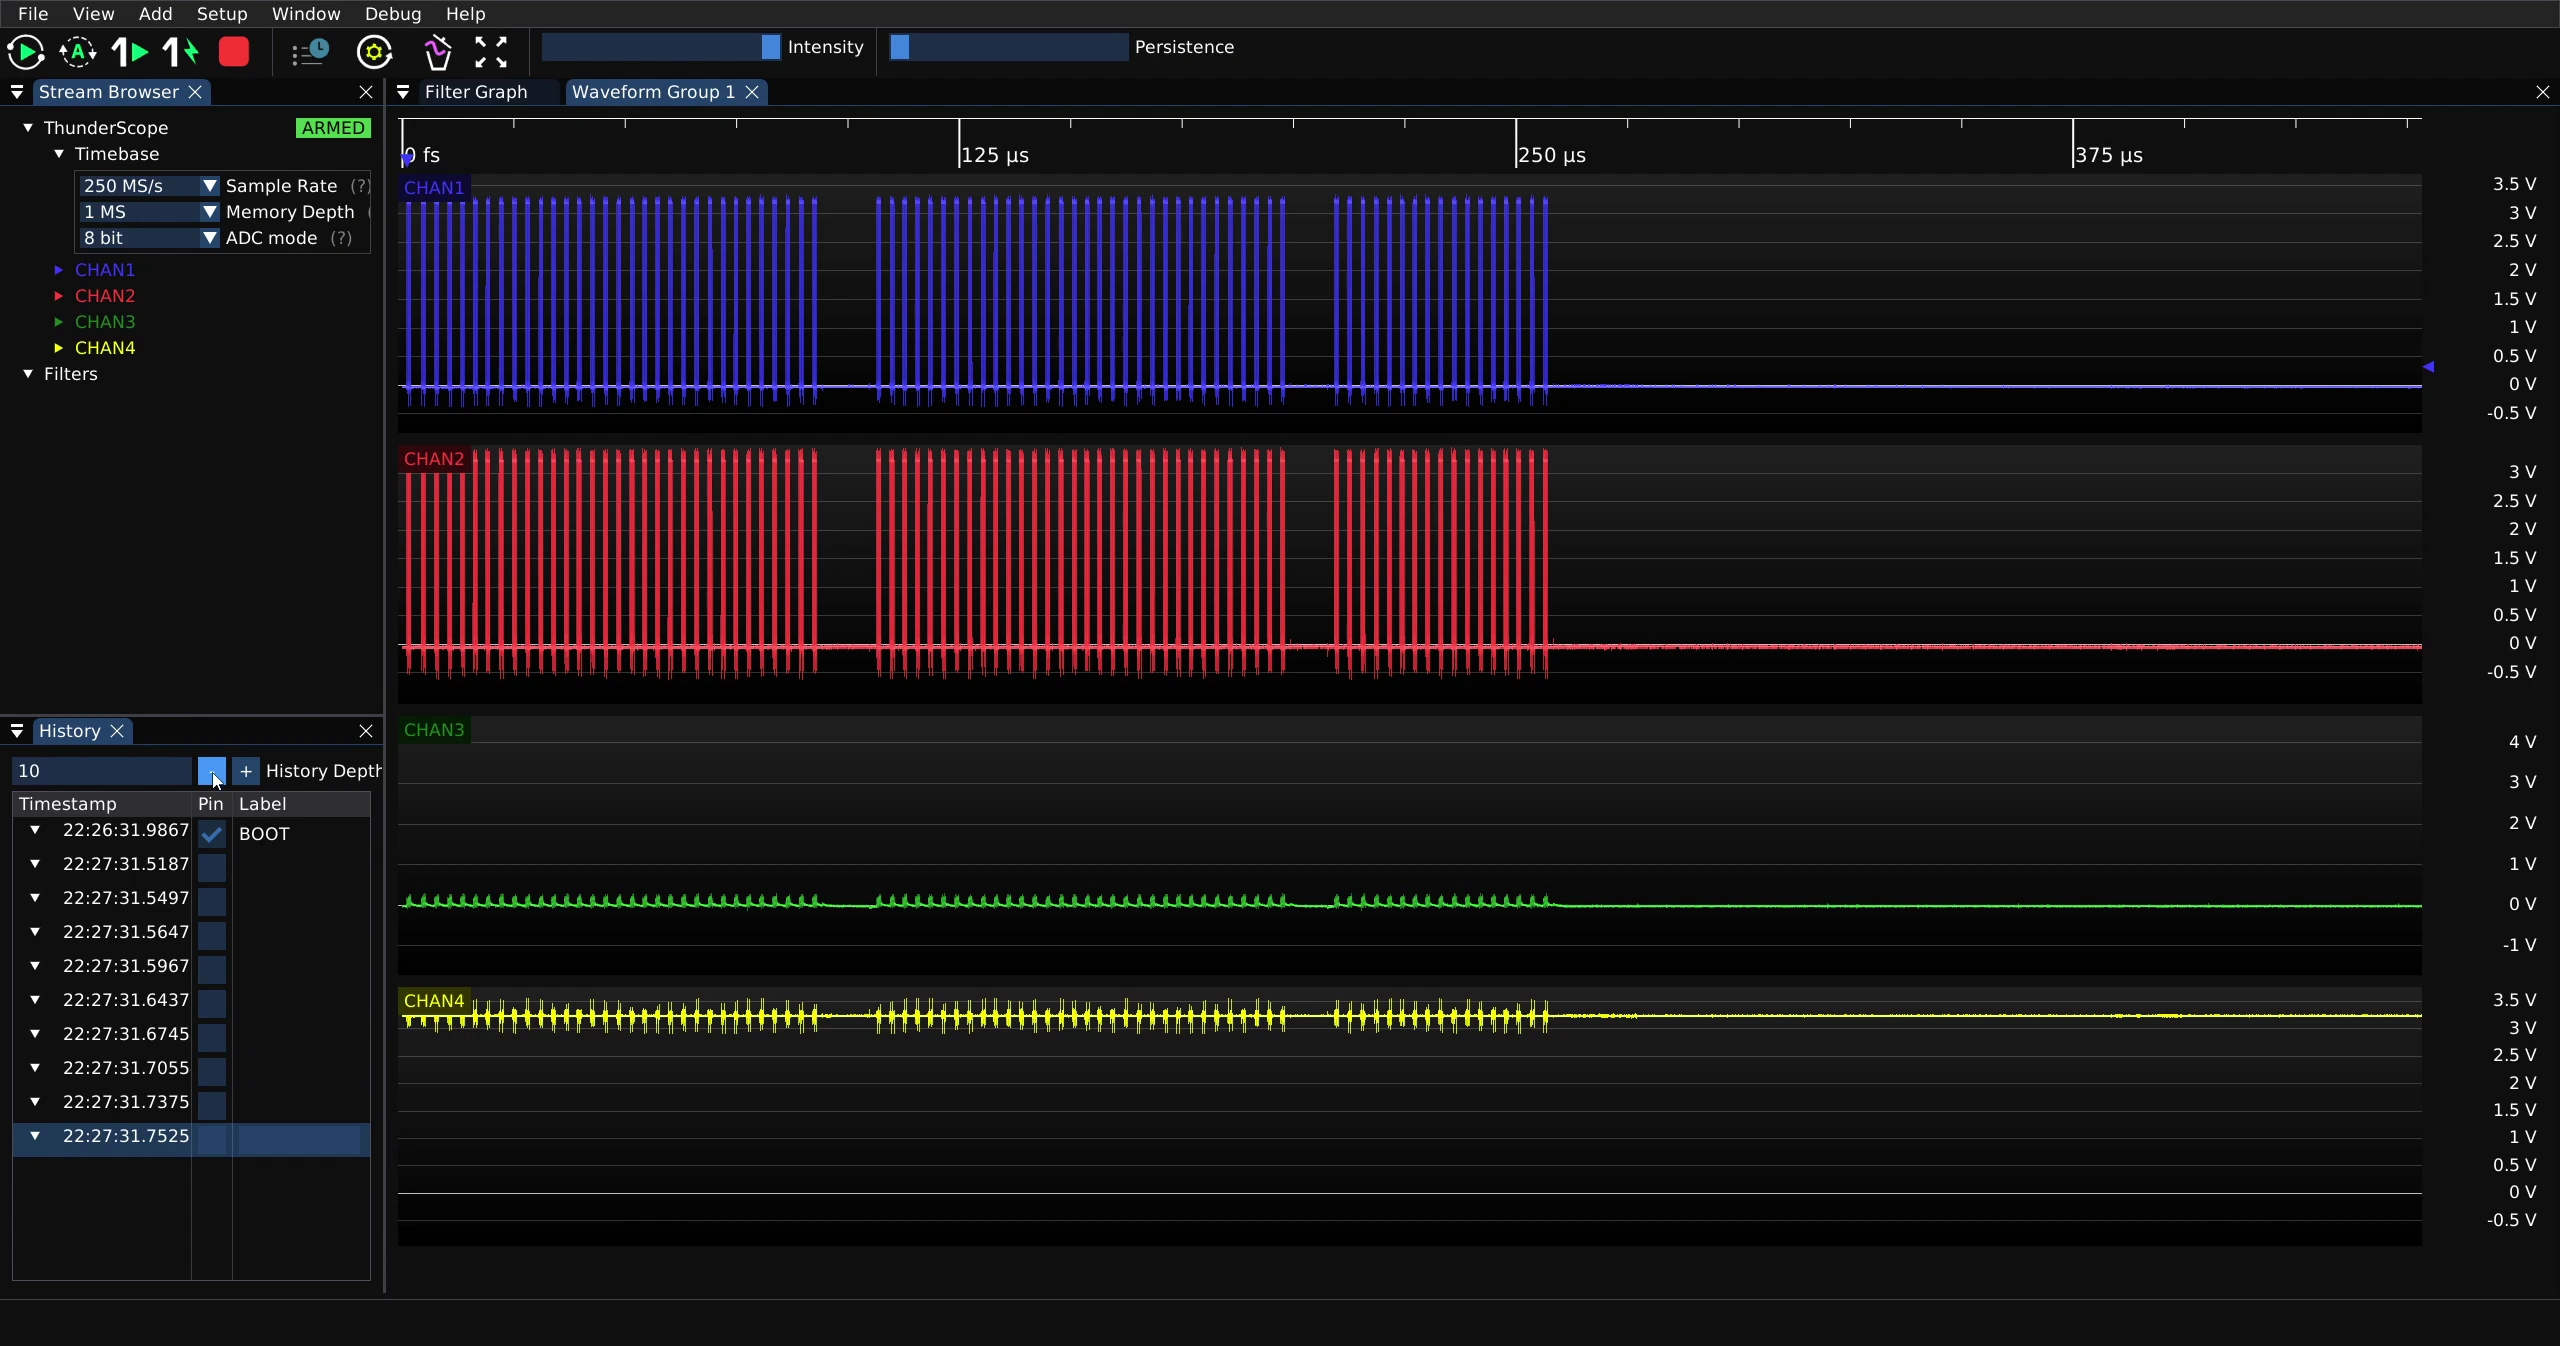This screenshot has height=1346, width=2560.
Task: Close the Waveform Group 1 tab
Action: point(752,92)
